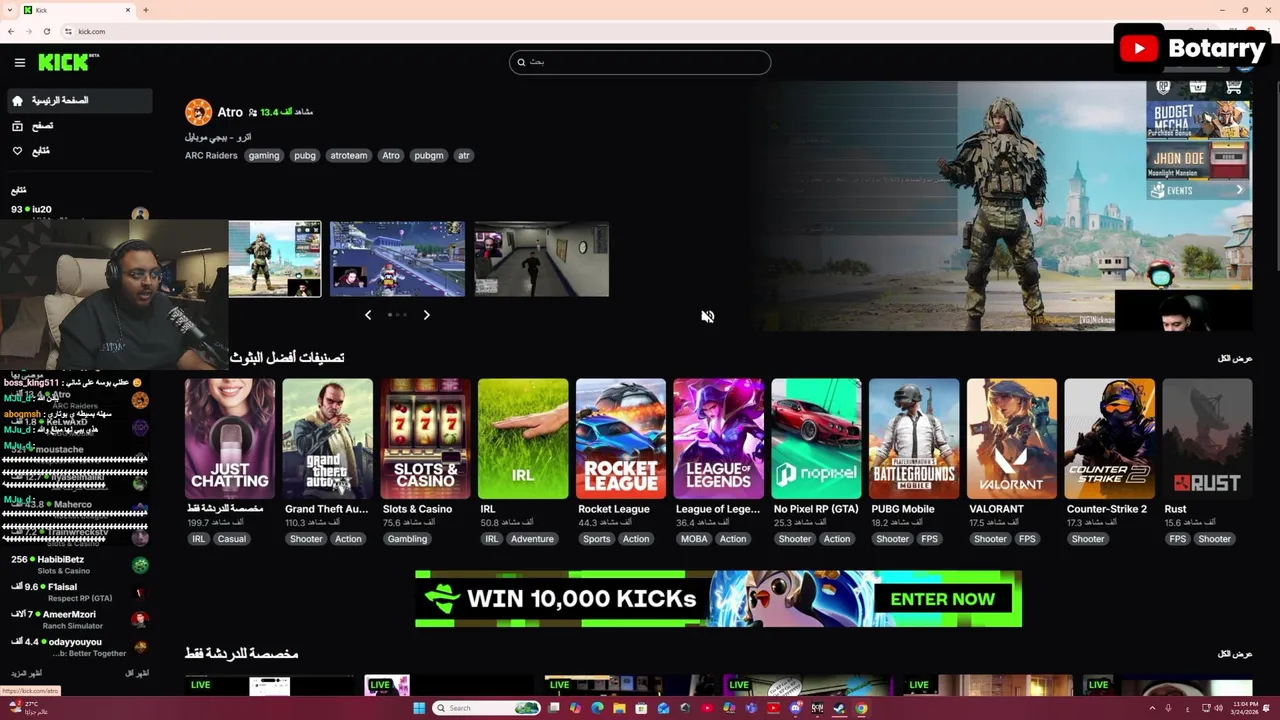Select the atroteam tag
The height and width of the screenshot is (720, 1280).
click(x=349, y=155)
